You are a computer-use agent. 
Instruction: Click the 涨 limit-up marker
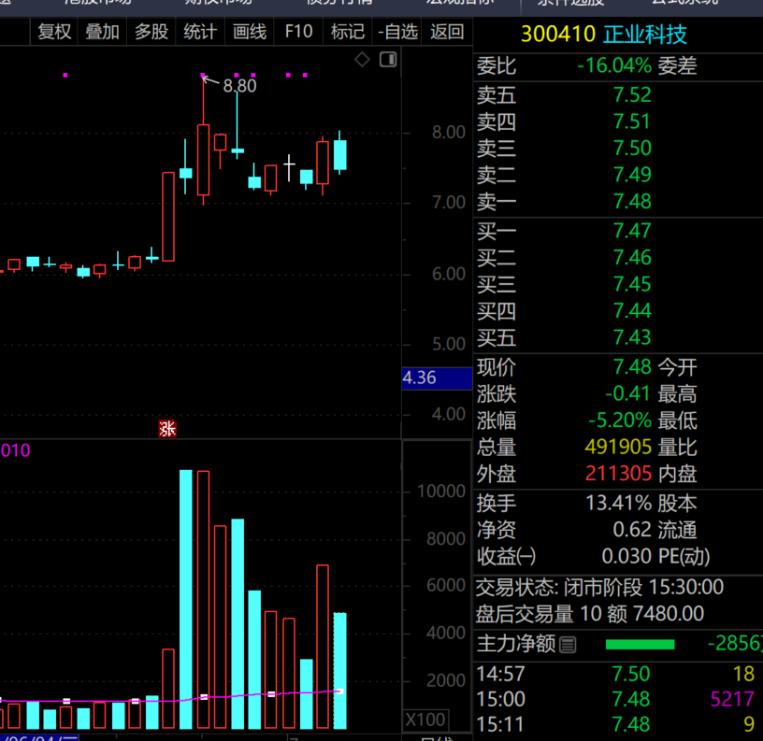[167, 429]
